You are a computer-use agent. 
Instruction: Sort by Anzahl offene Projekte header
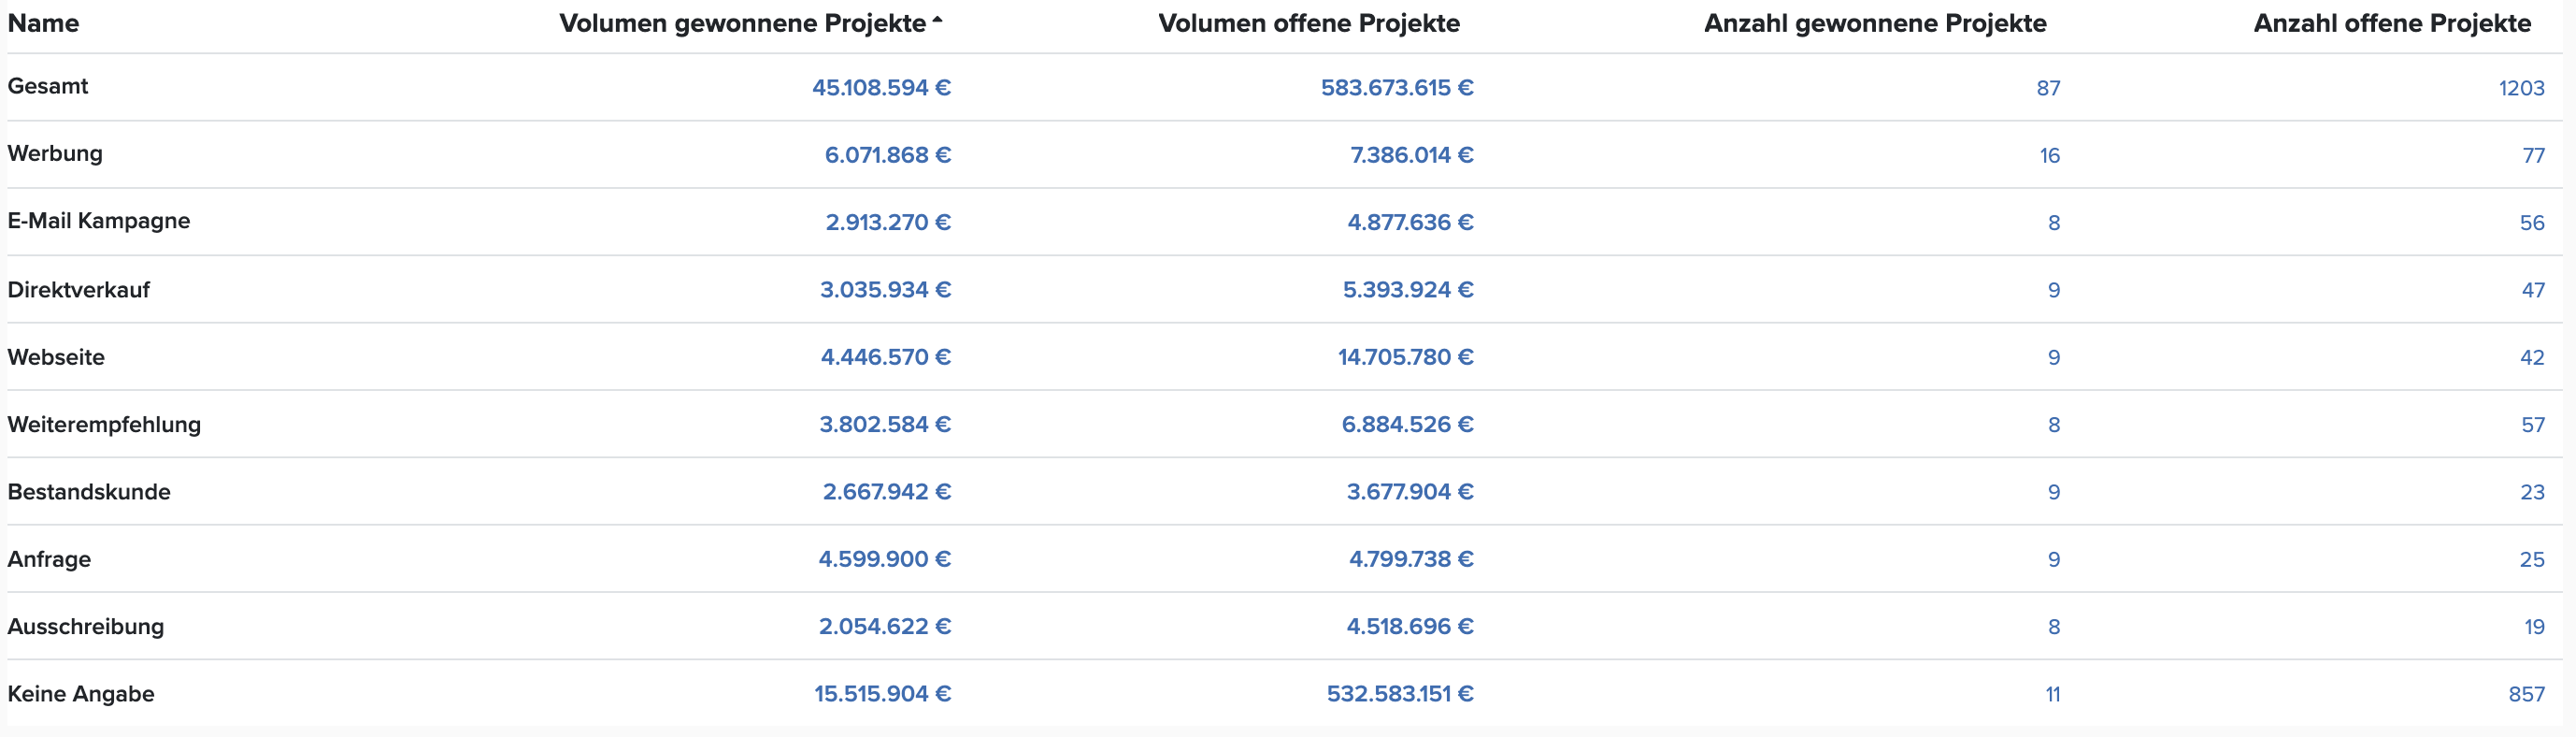pyautogui.click(x=2392, y=23)
